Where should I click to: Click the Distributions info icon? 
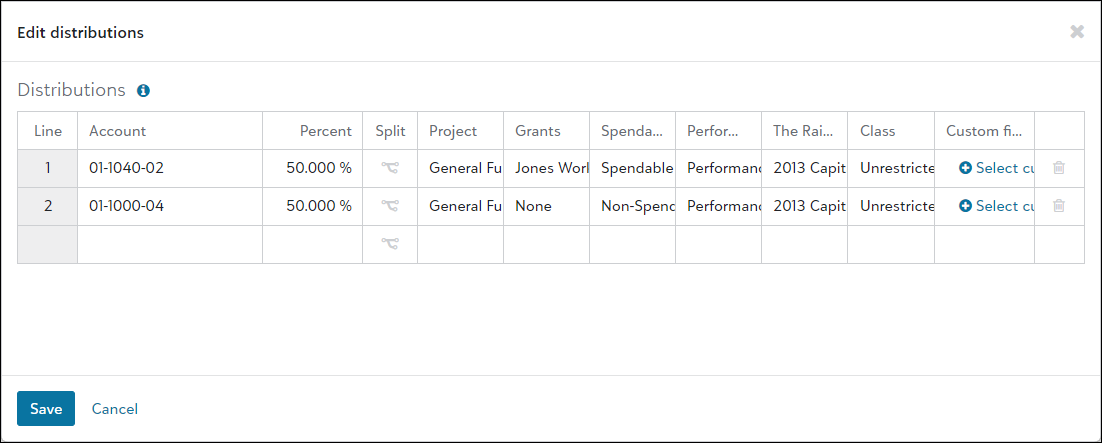coord(143,91)
